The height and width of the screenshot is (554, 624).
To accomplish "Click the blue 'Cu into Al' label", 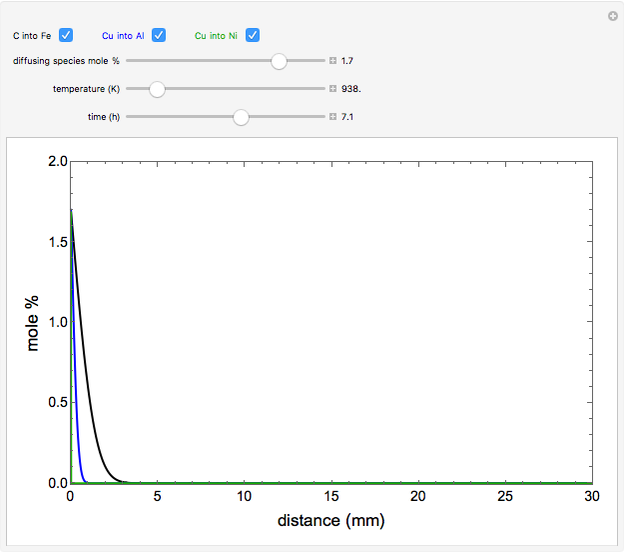I will point(123,35).
